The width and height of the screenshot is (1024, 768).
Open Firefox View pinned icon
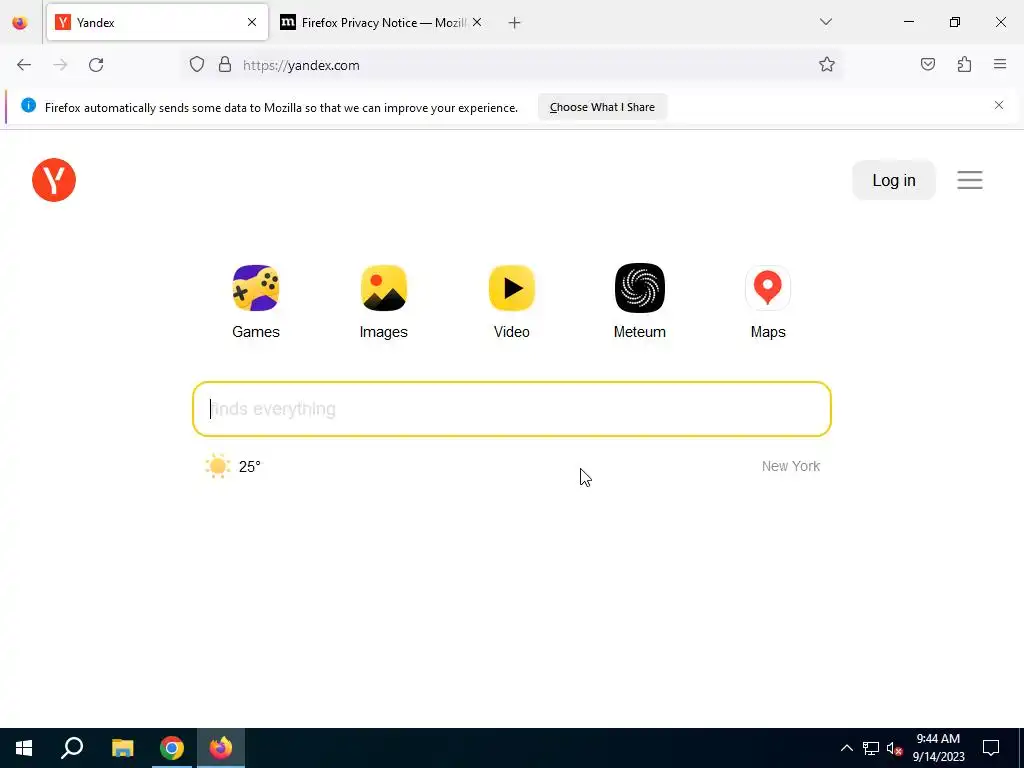[x=20, y=23]
